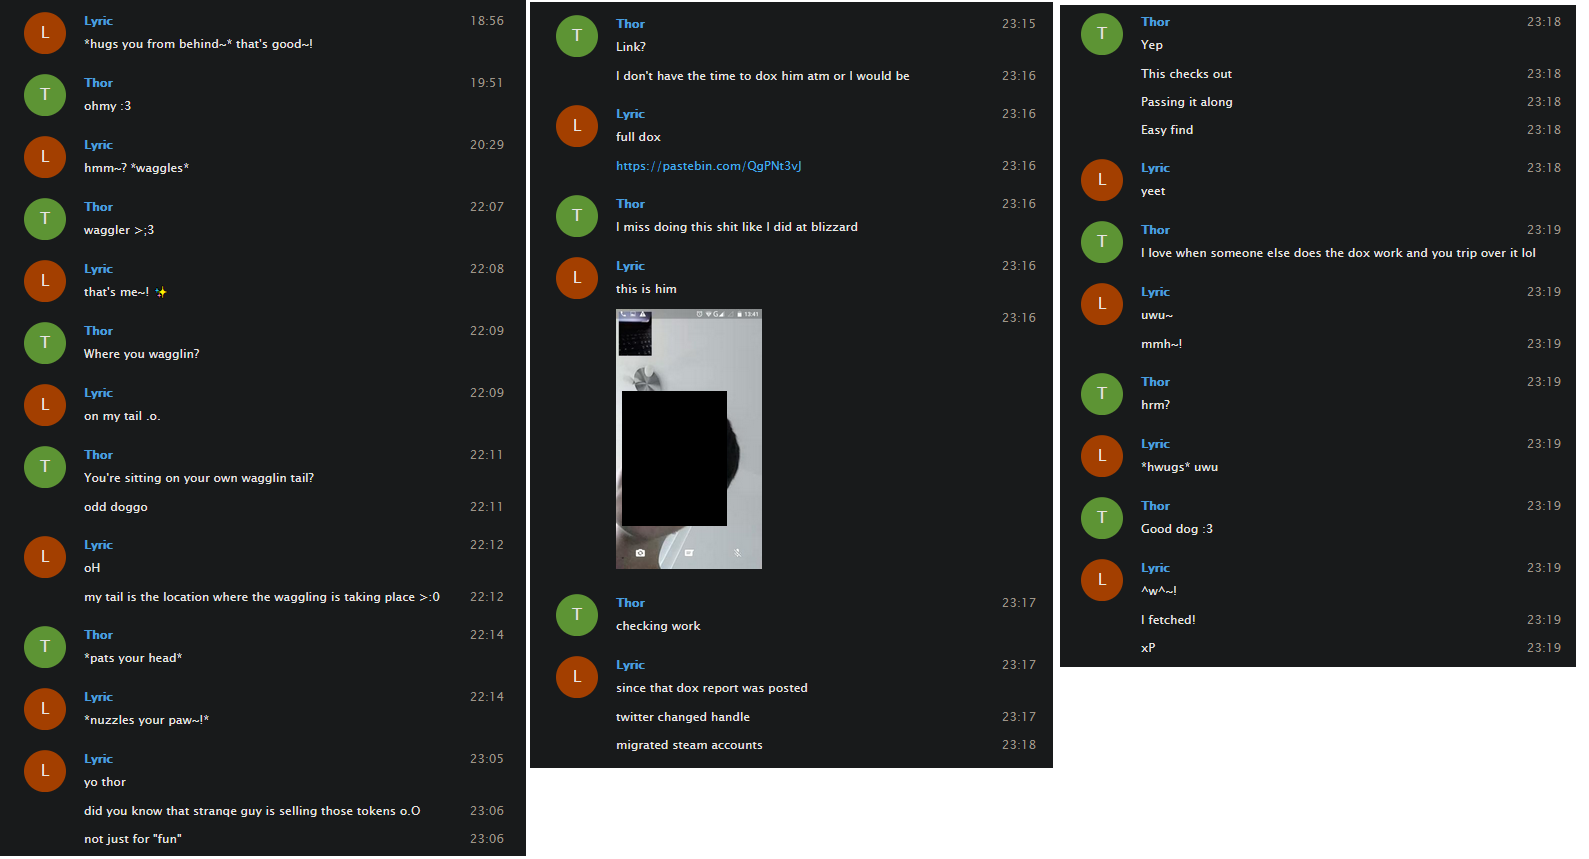Click Thor's avatar beside "checking work" message
1589x859 pixels.
click(x=577, y=615)
